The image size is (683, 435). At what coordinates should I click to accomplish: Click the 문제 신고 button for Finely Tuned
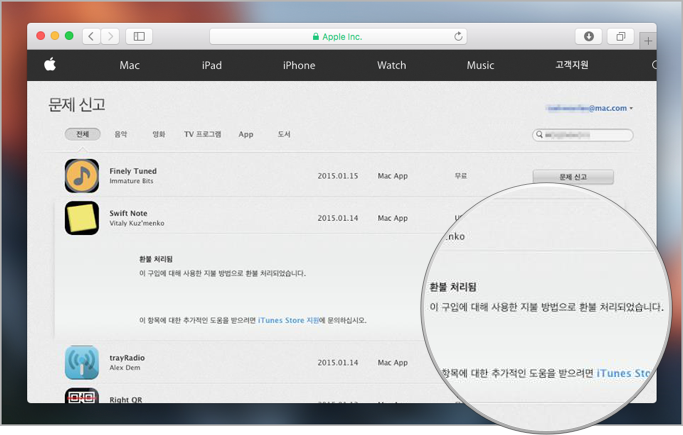click(573, 177)
